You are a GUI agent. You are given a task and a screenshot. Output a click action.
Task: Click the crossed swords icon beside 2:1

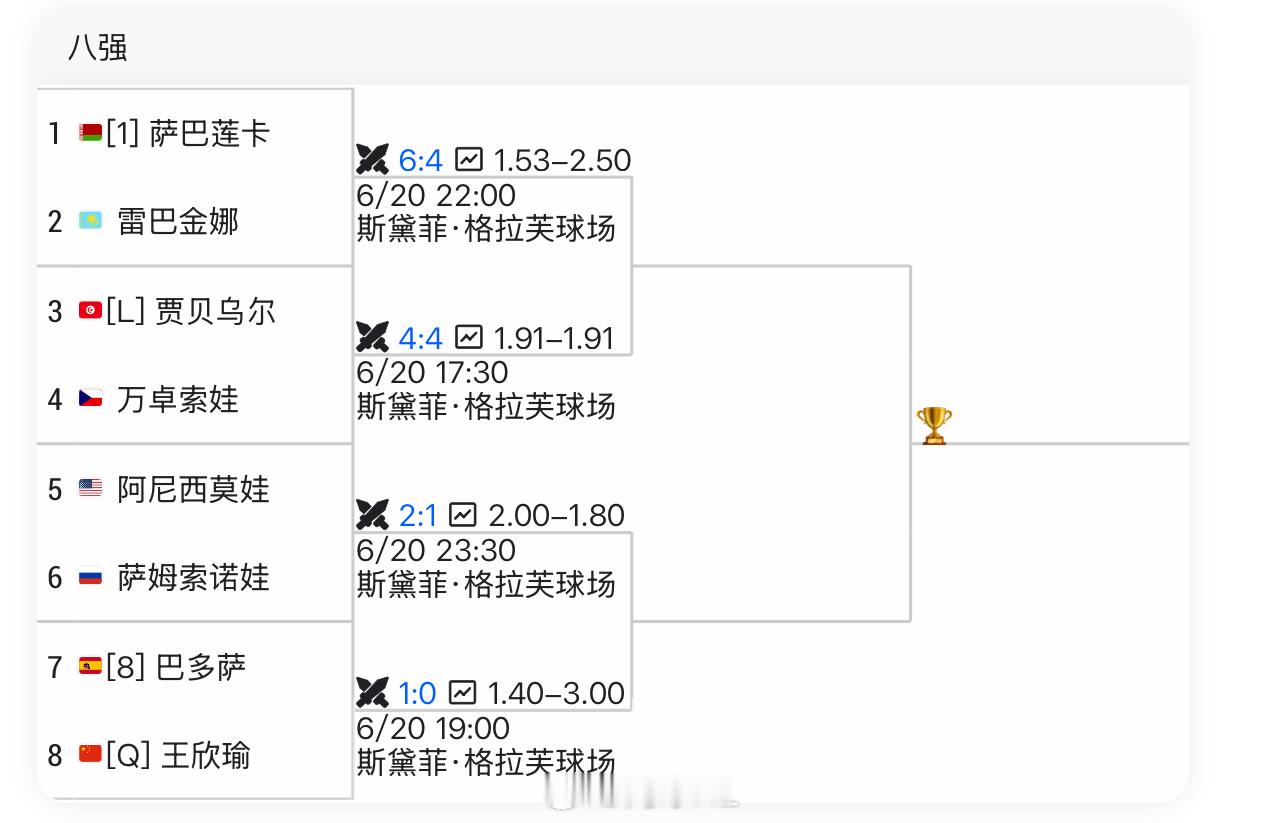tap(372, 515)
